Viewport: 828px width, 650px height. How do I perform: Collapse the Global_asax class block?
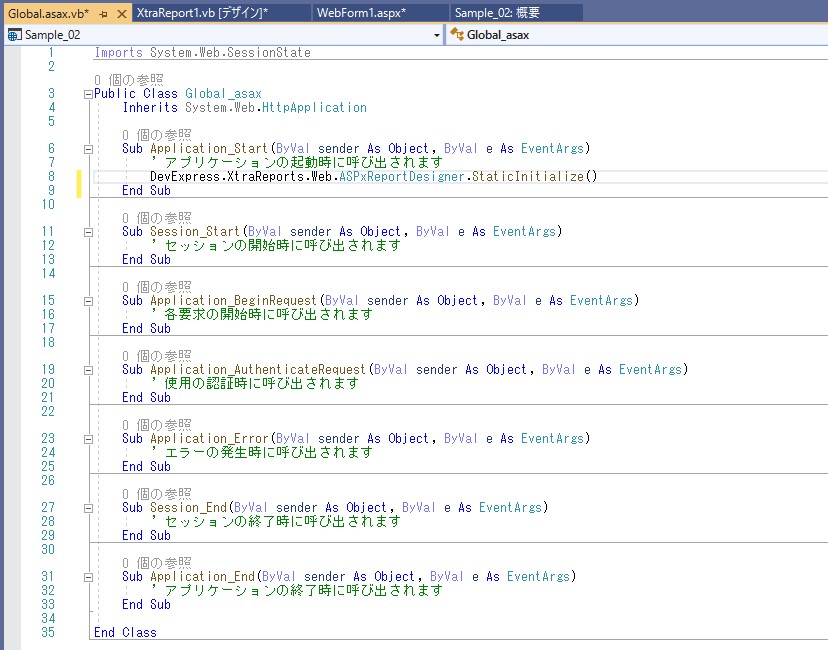[x=88, y=94]
